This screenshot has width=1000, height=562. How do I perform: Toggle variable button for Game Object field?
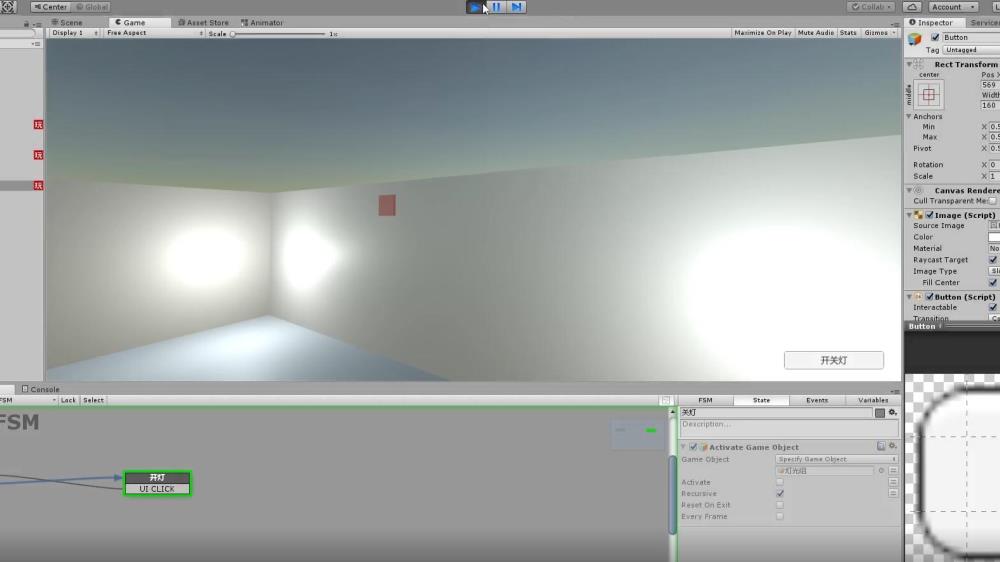893,471
